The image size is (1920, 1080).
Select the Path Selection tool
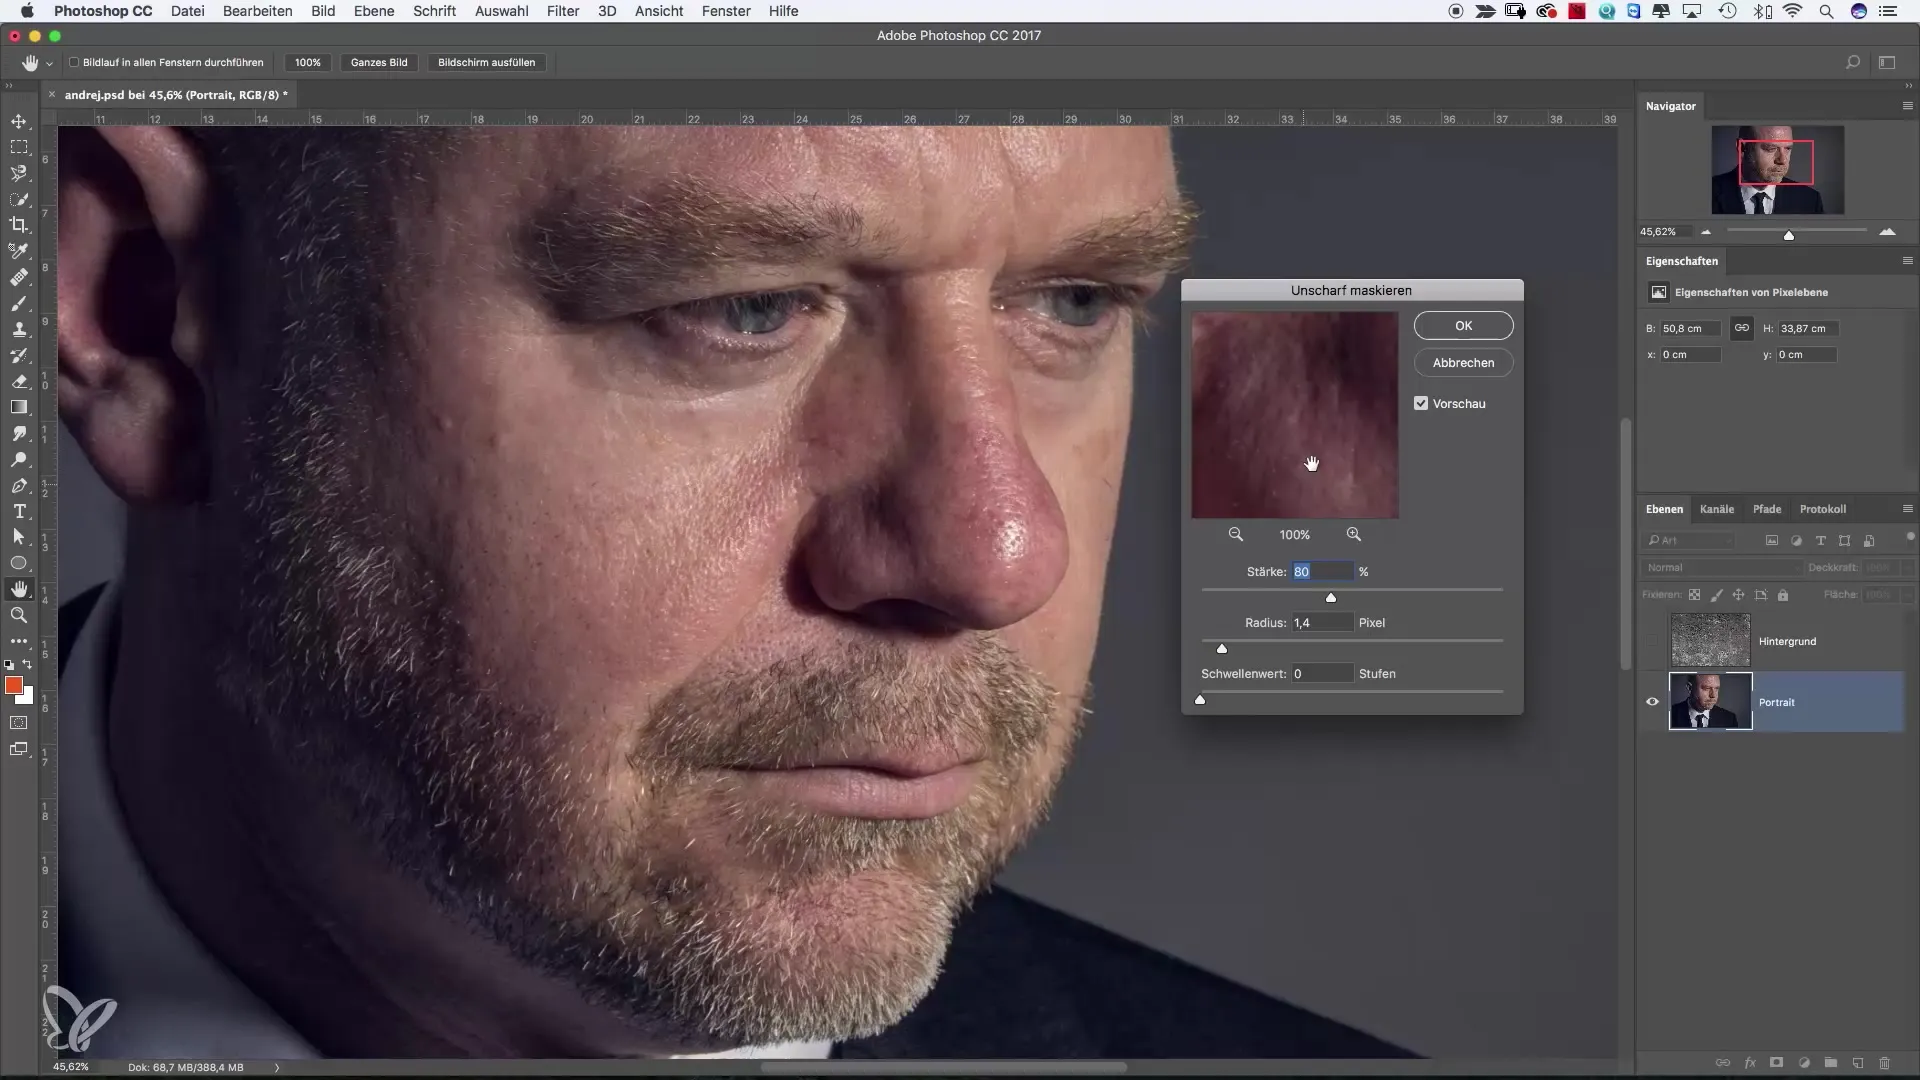click(x=19, y=537)
